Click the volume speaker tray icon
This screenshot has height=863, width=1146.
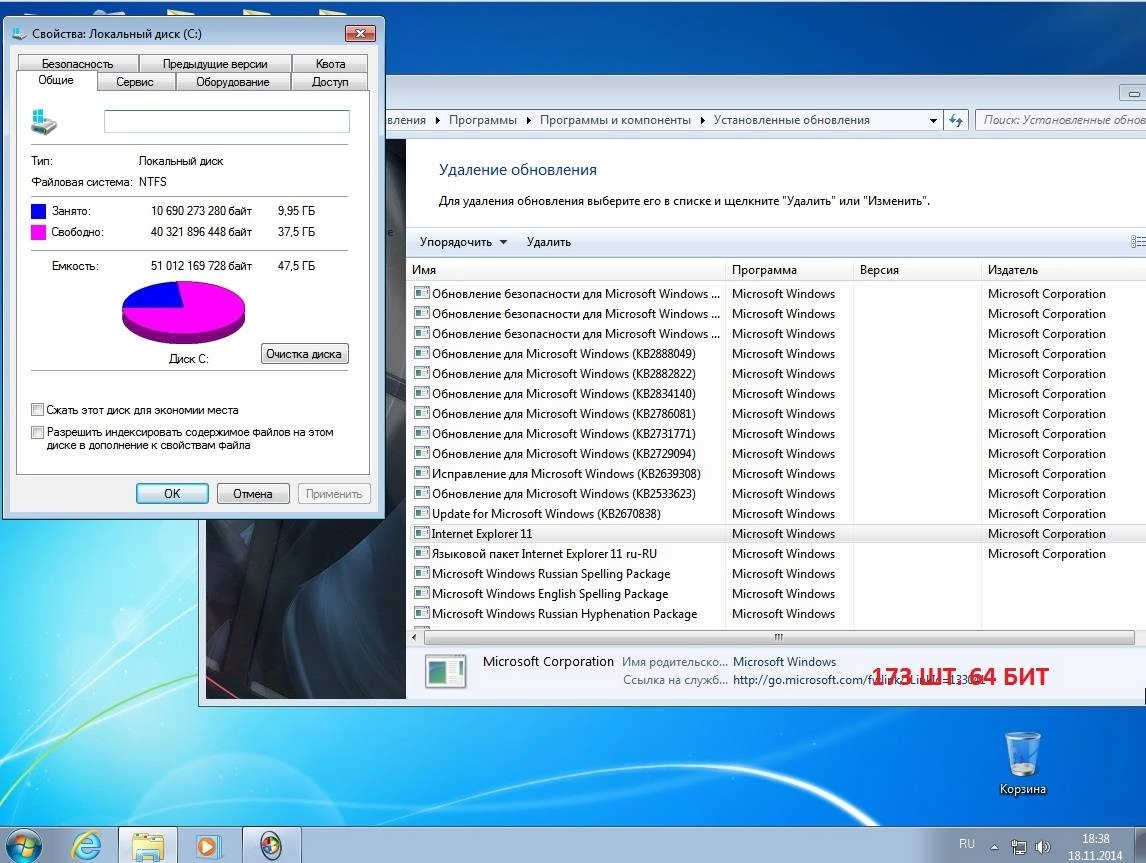point(1042,847)
